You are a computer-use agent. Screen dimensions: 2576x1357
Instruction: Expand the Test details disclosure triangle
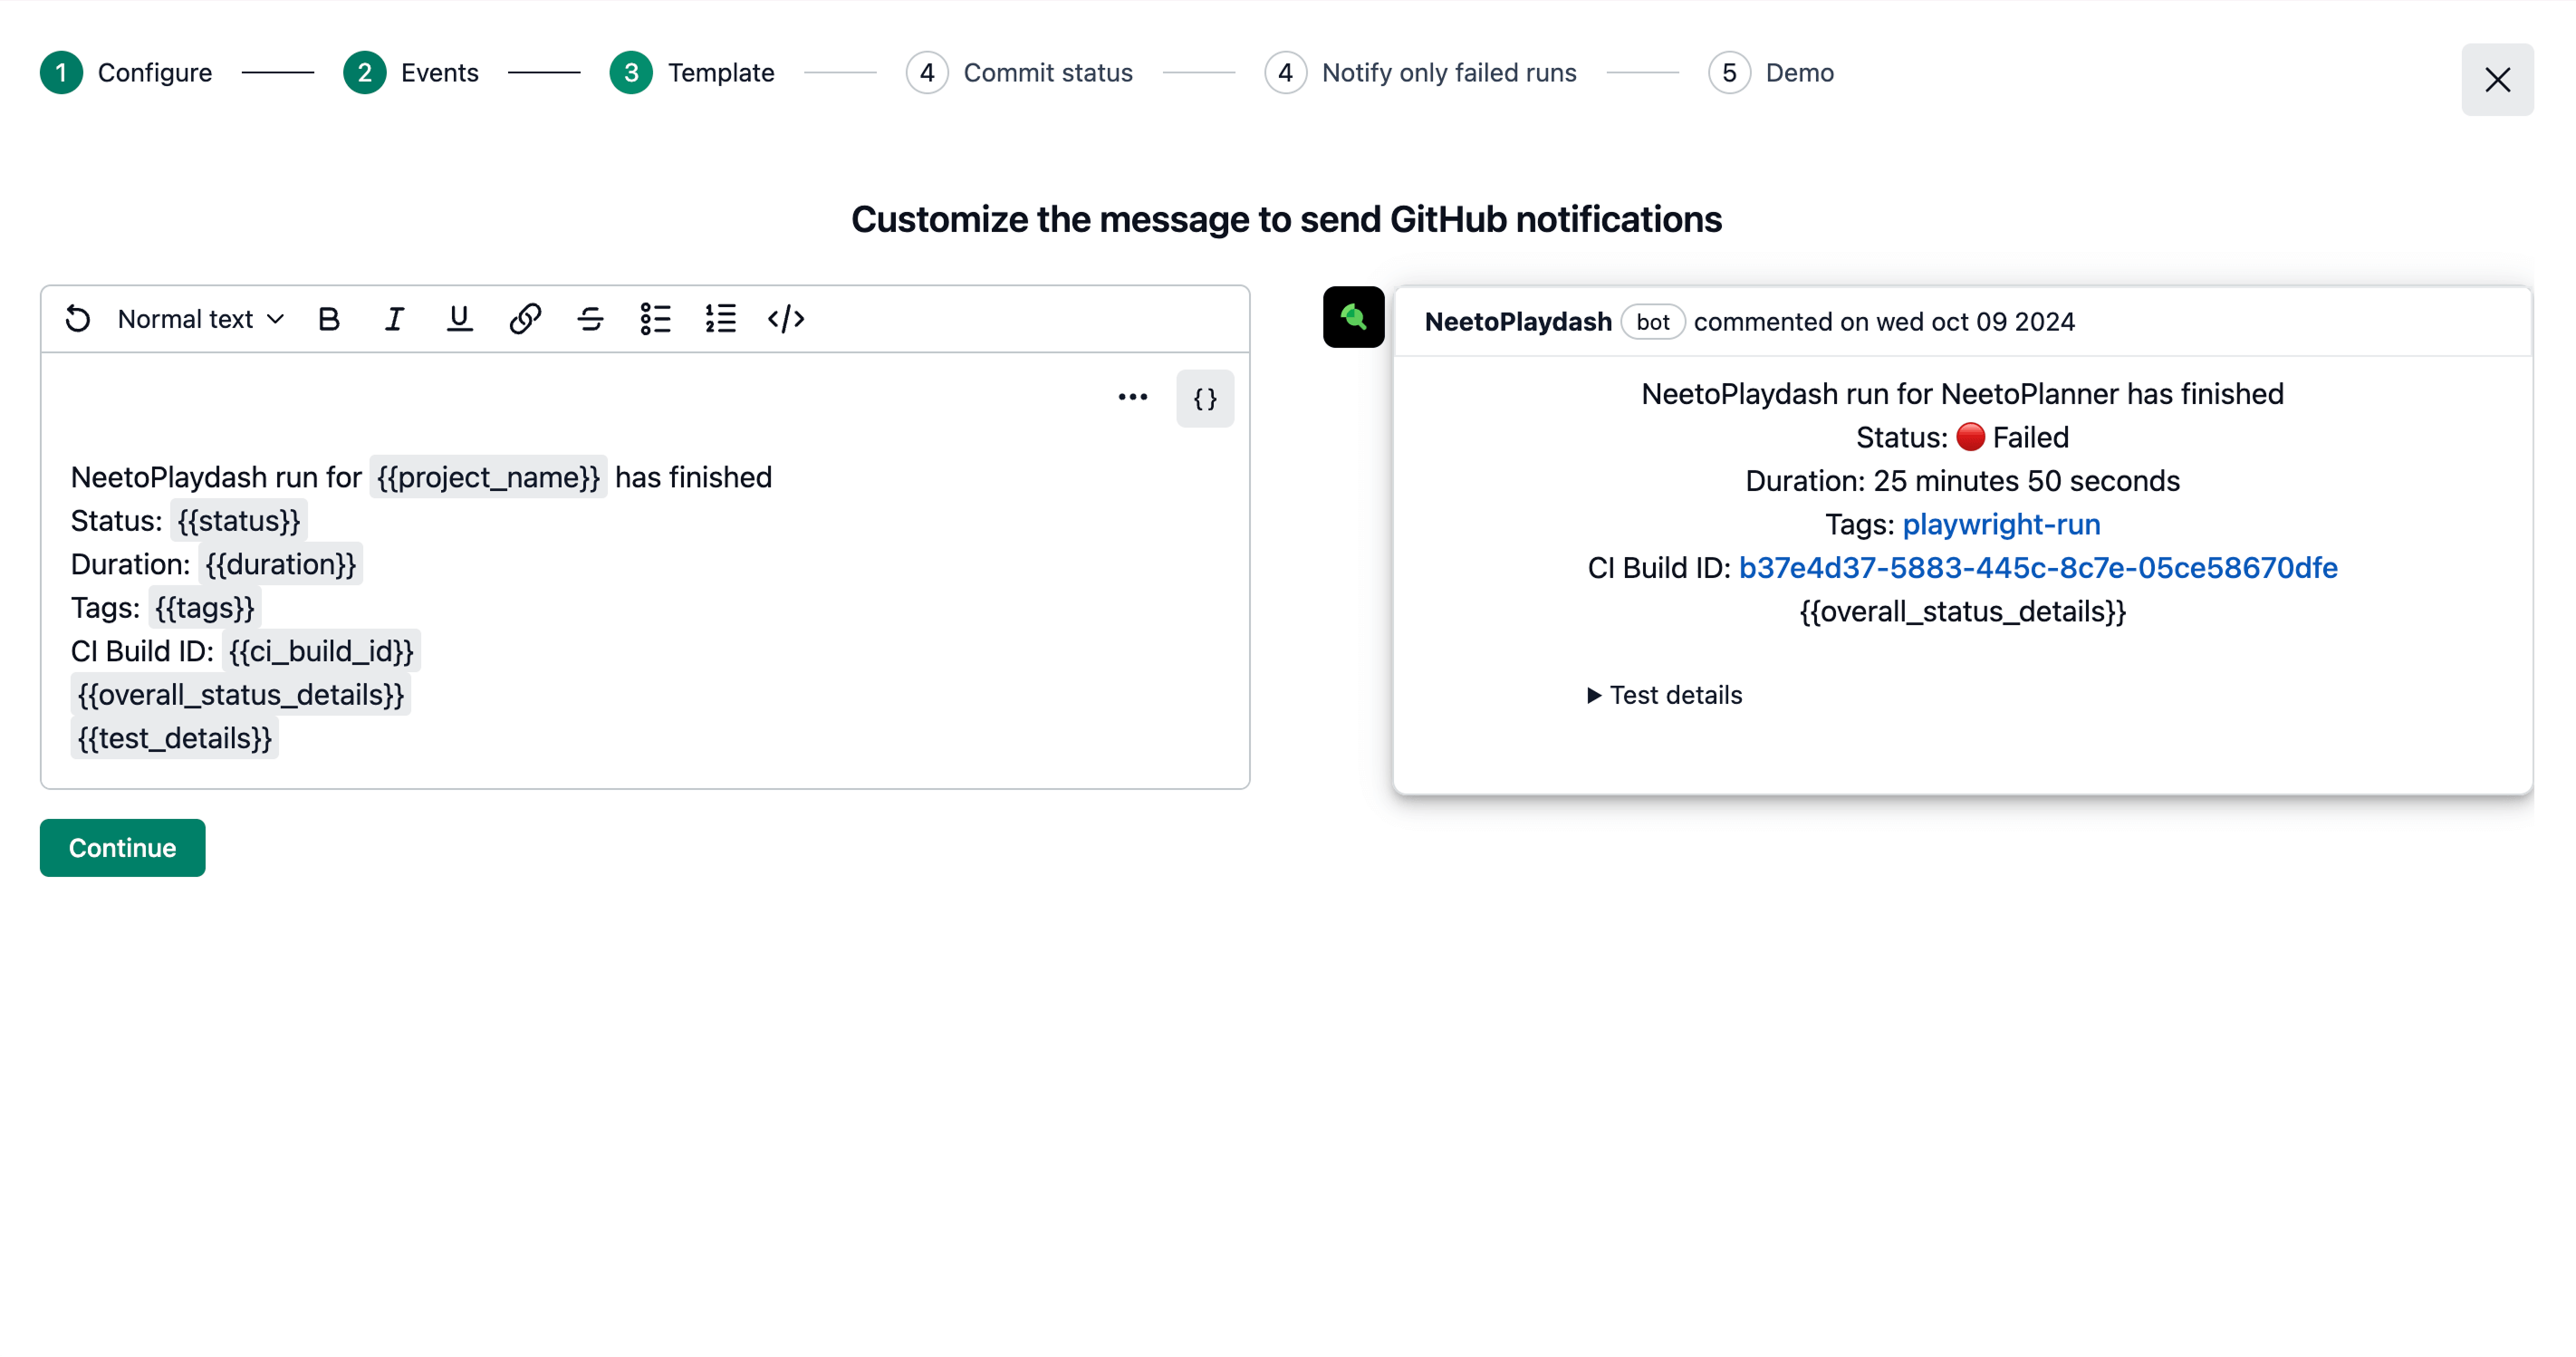[1594, 695]
